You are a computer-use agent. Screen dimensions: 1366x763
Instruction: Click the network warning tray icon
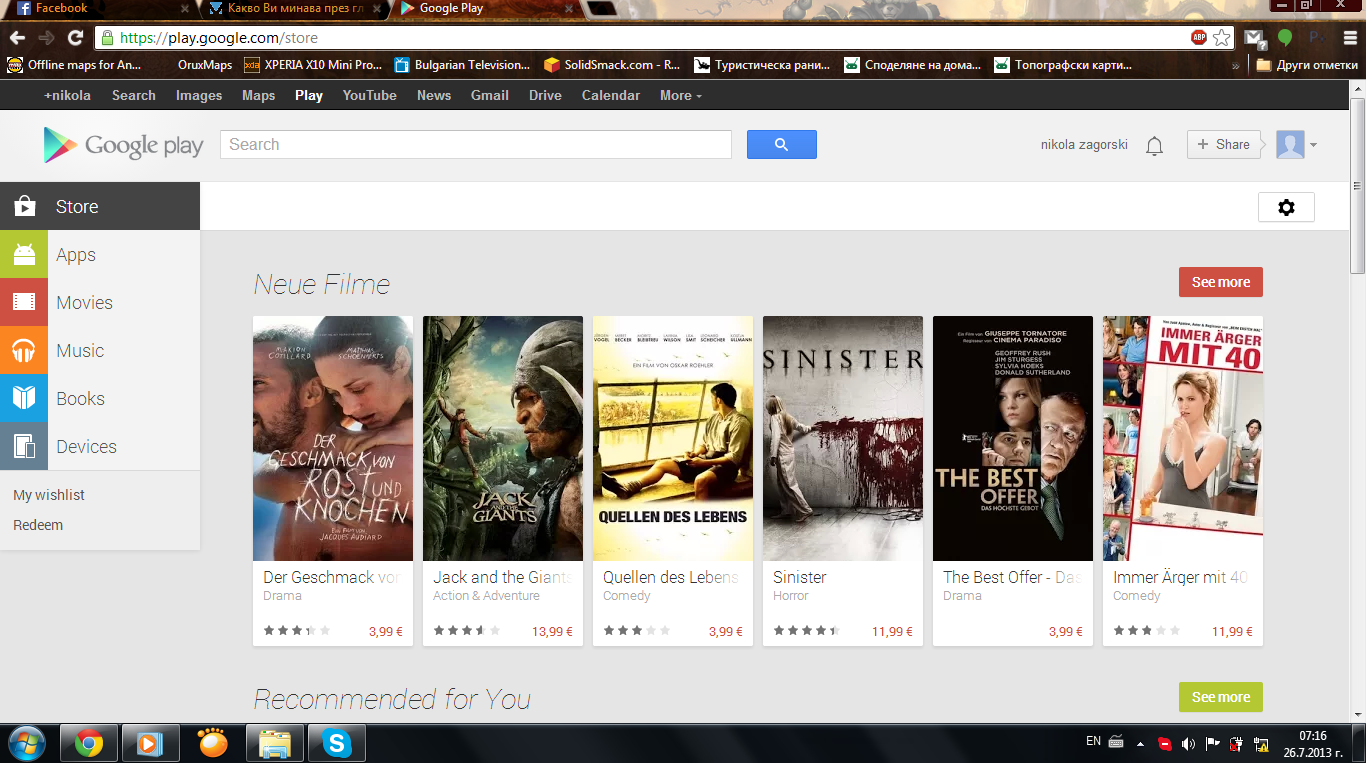pos(1261,744)
